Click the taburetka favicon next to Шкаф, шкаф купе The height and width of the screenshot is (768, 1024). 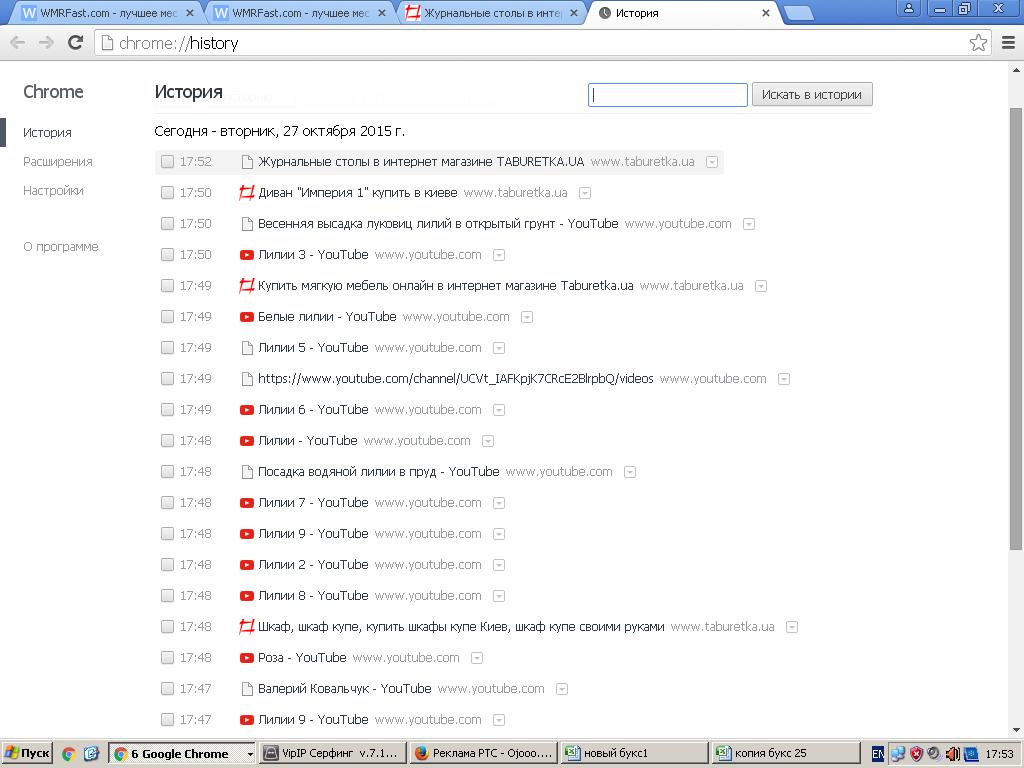[x=246, y=627]
